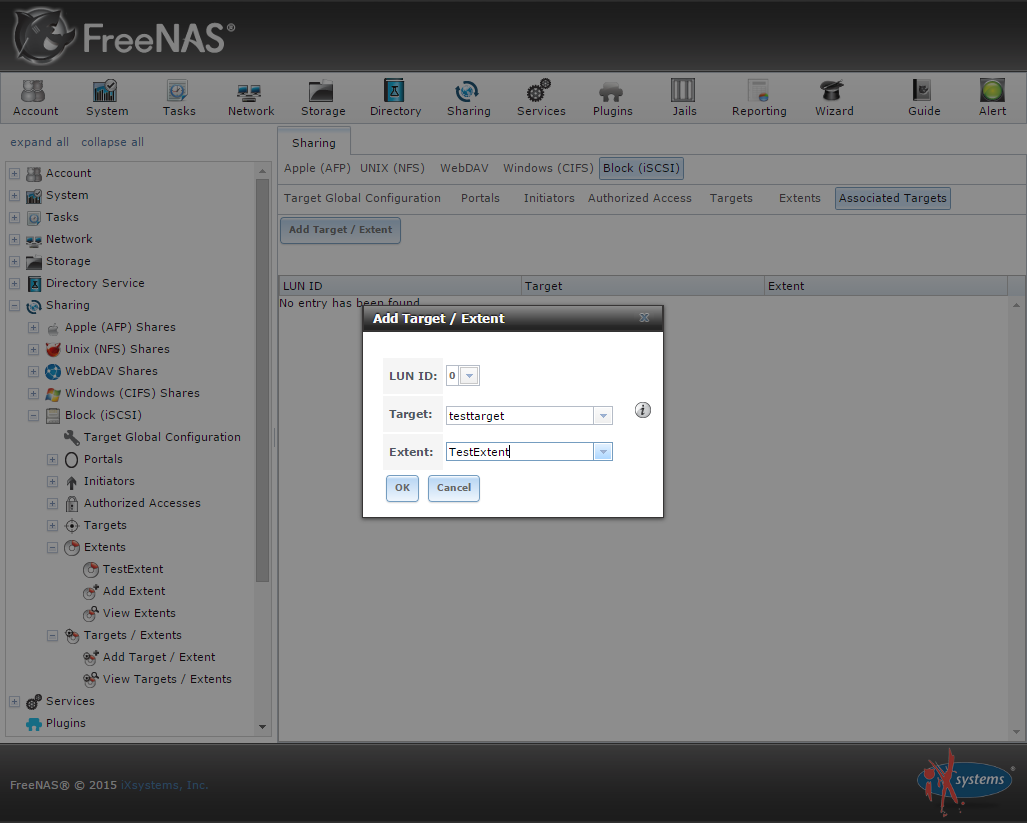1027x823 pixels.
Task: Click the info icon beside Target field
Action: [x=643, y=410]
